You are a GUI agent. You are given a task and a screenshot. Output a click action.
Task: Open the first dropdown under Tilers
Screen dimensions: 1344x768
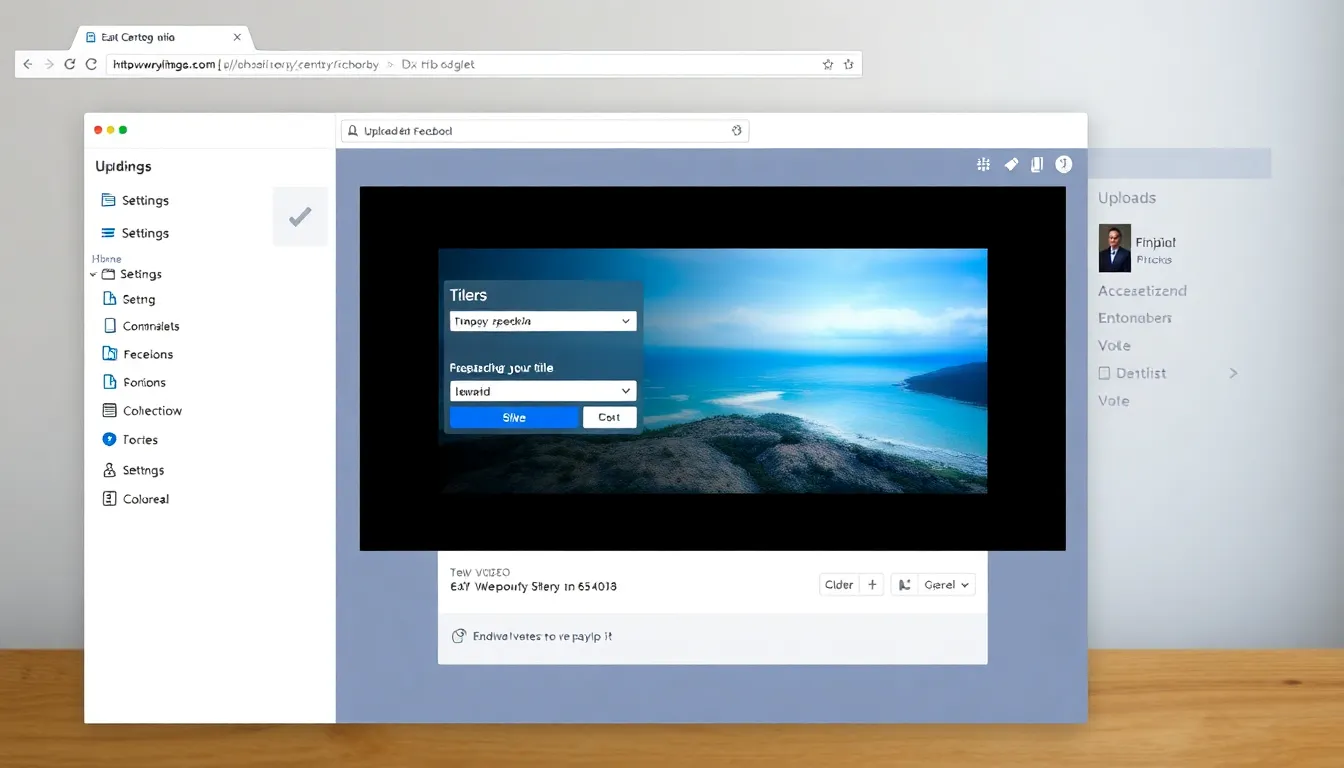click(x=543, y=322)
